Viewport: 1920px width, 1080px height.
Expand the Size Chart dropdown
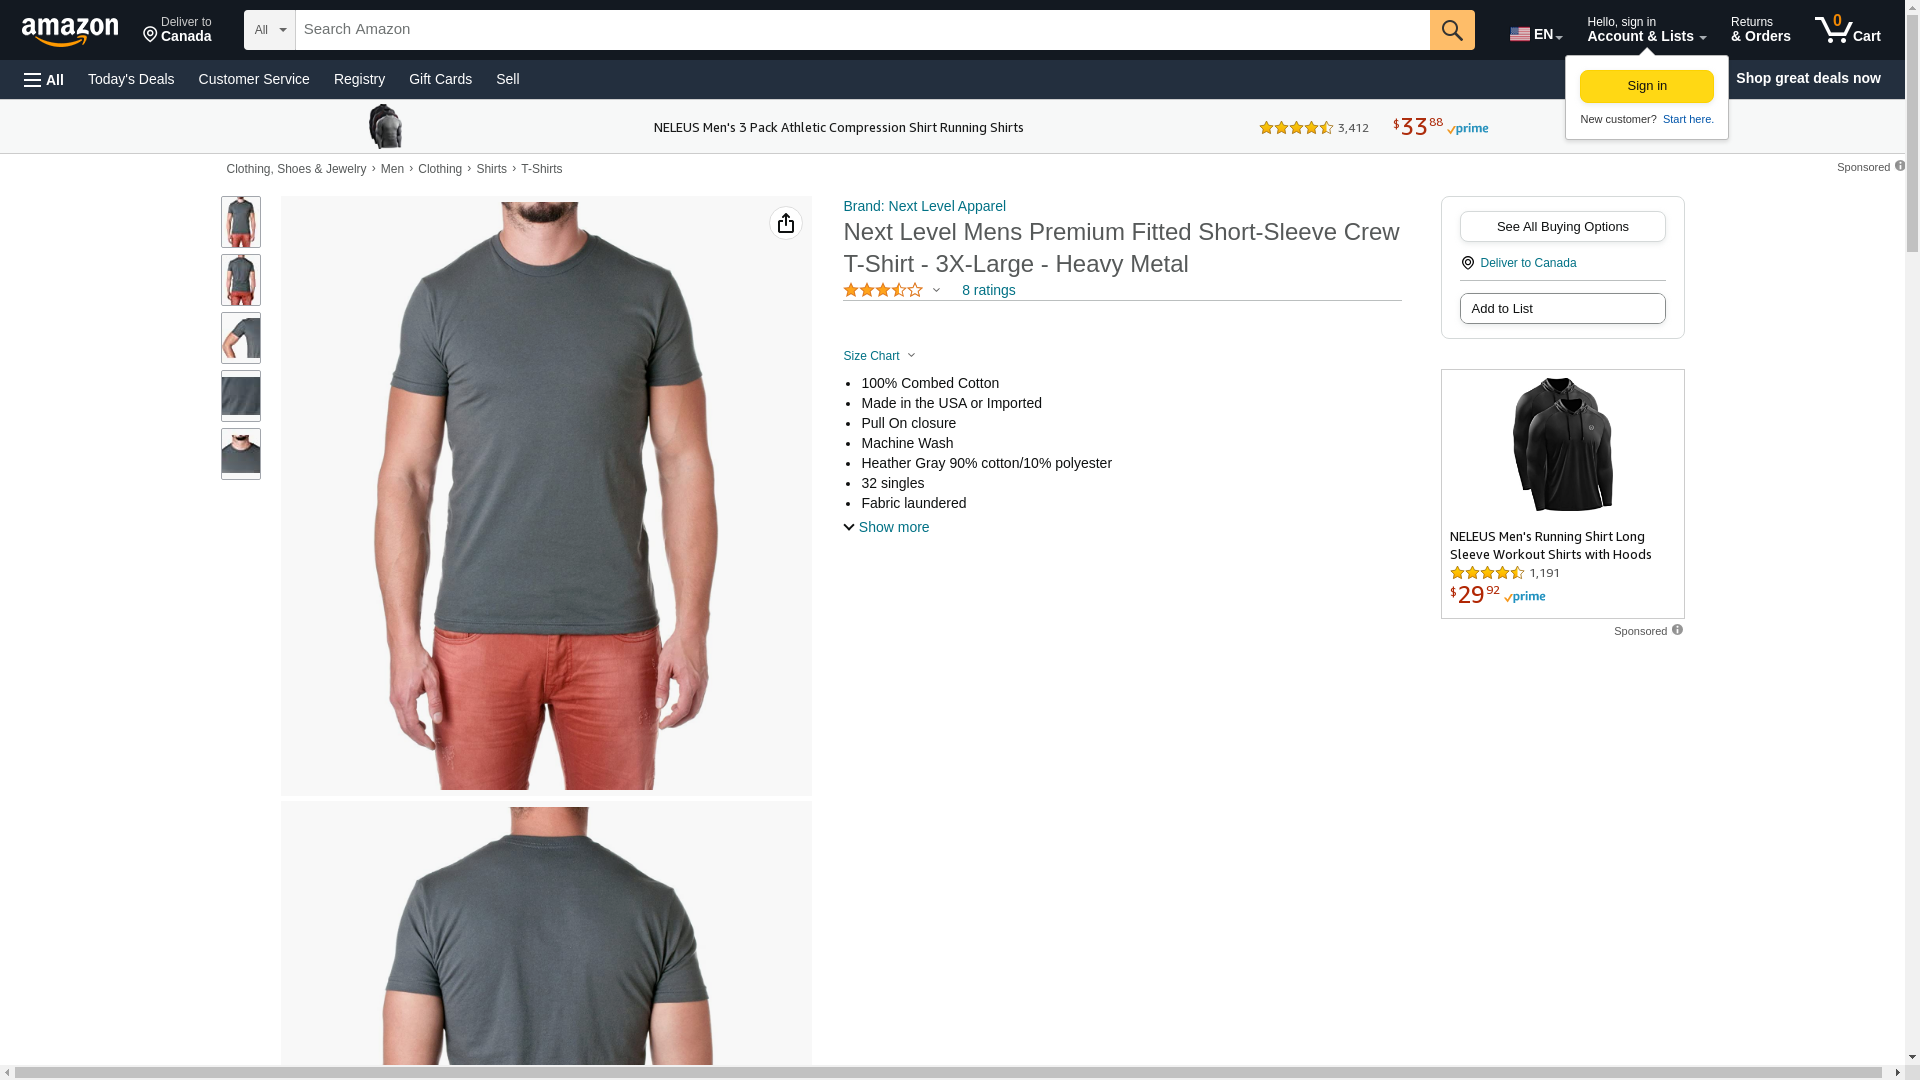point(879,356)
